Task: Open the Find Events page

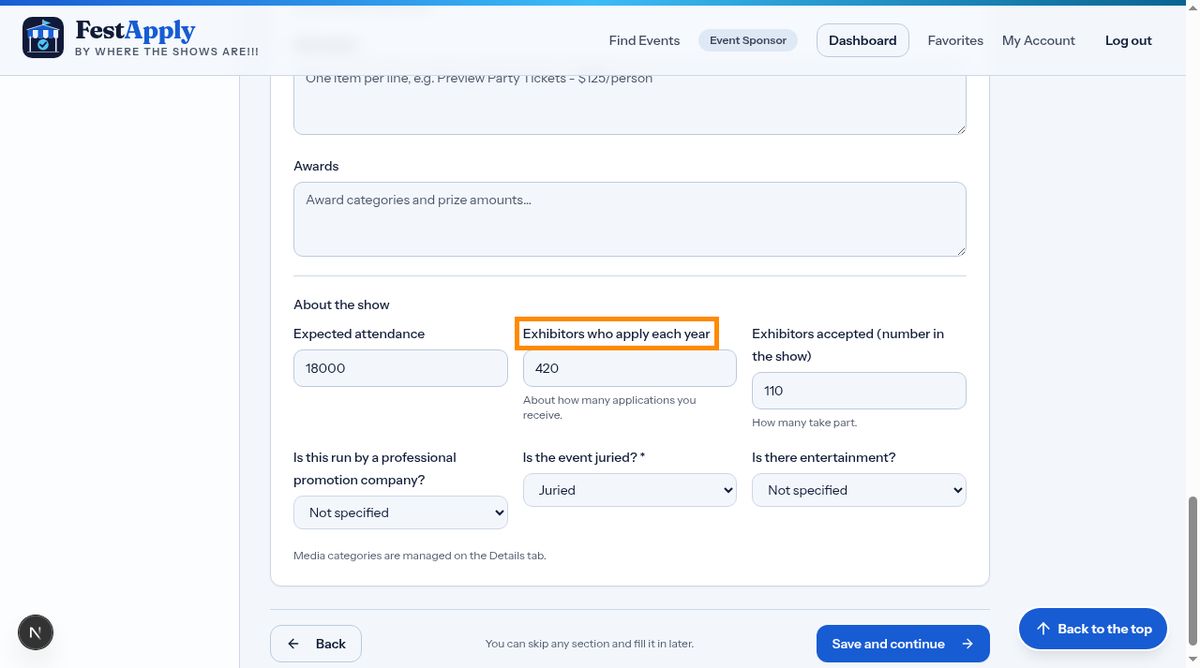Action: (x=644, y=40)
